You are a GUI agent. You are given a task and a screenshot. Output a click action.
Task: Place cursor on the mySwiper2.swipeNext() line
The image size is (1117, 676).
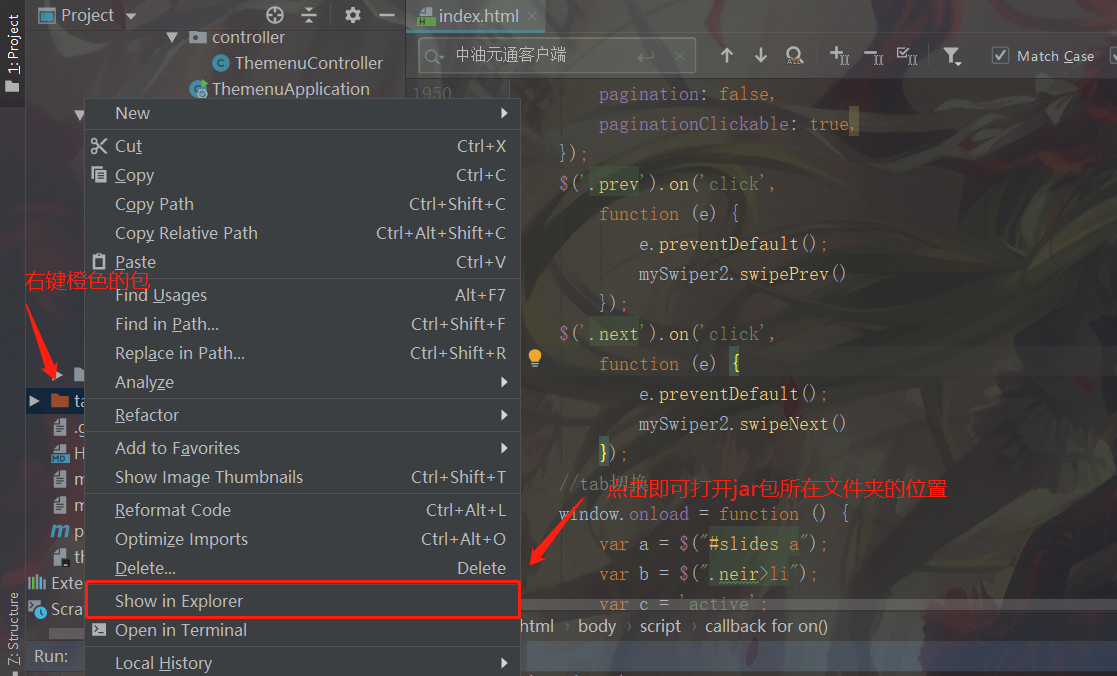click(742, 425)
